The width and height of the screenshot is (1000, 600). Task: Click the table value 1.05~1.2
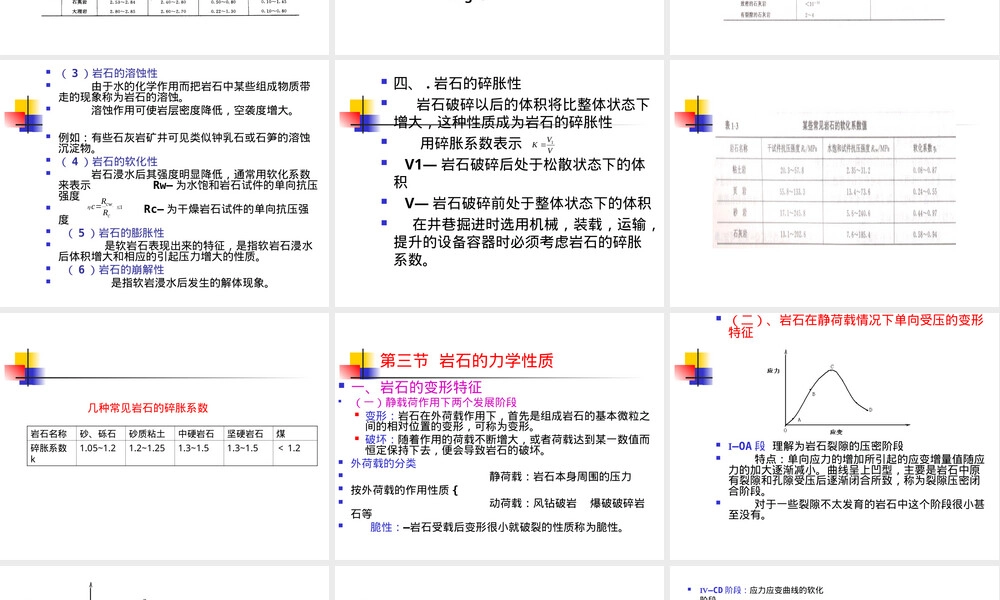click(x=98, y=448)
